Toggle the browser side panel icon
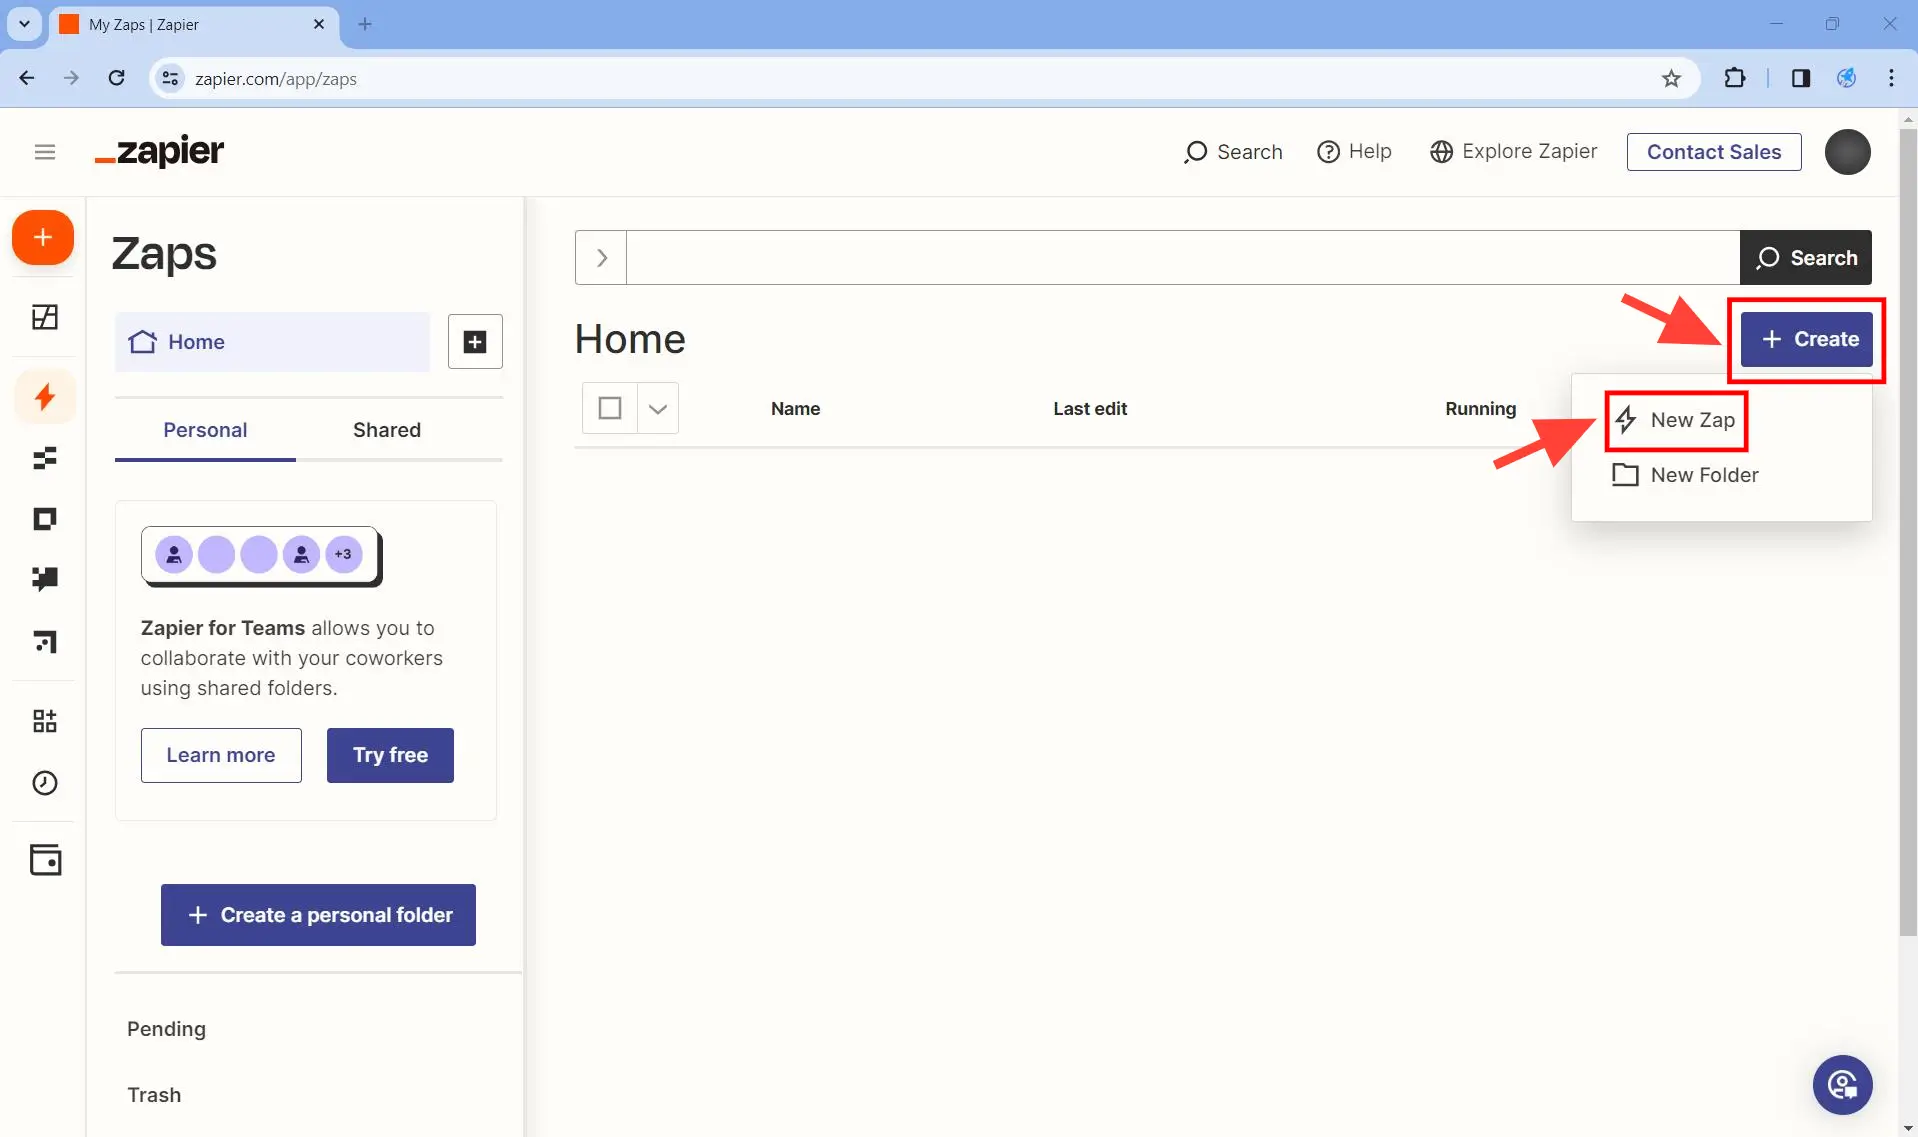The image size is (1918, 1137). [1800, 78]
